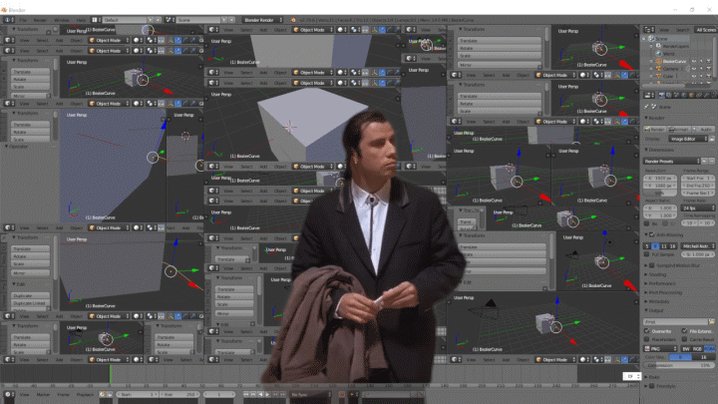Viewport: 718px width, 404px height.
Task: Open the PNG file format dropdown
Action: (660, 349)
